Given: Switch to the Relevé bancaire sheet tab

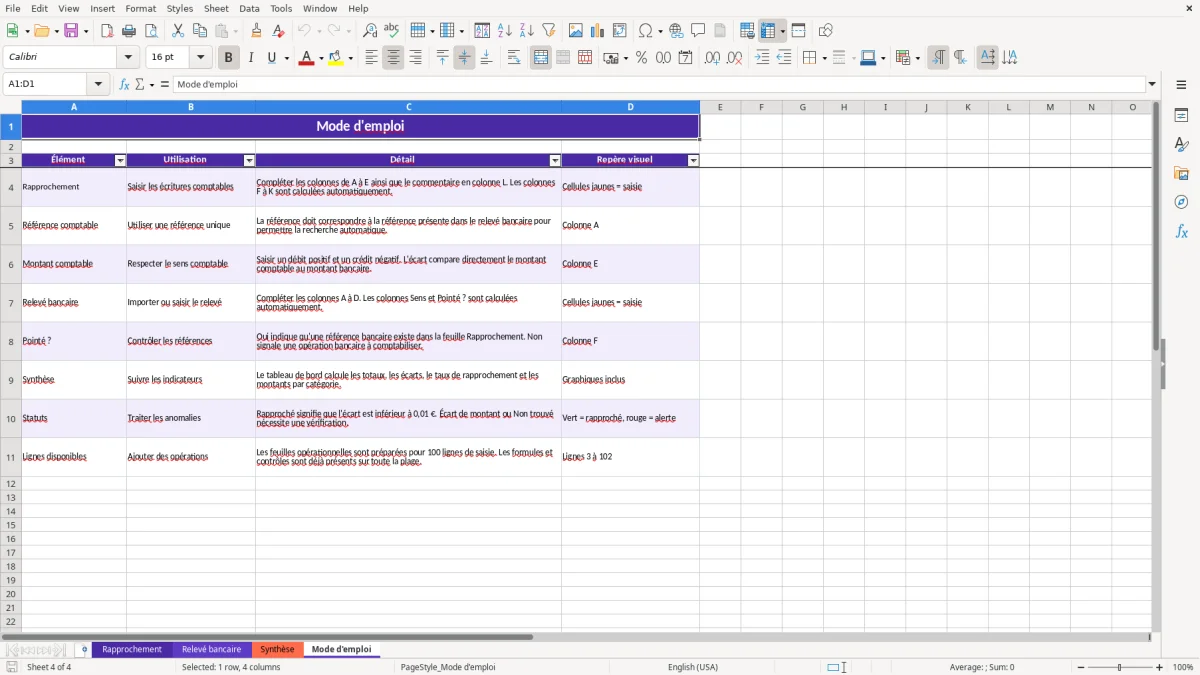Looking at the screenshot, I should click(x=211, y=649).
